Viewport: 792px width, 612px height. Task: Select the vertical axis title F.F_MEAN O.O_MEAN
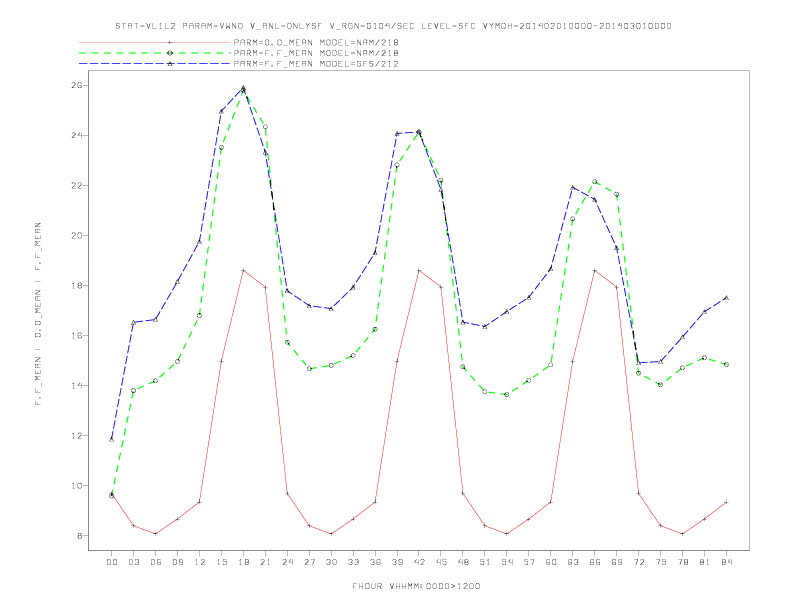[38, 314]
